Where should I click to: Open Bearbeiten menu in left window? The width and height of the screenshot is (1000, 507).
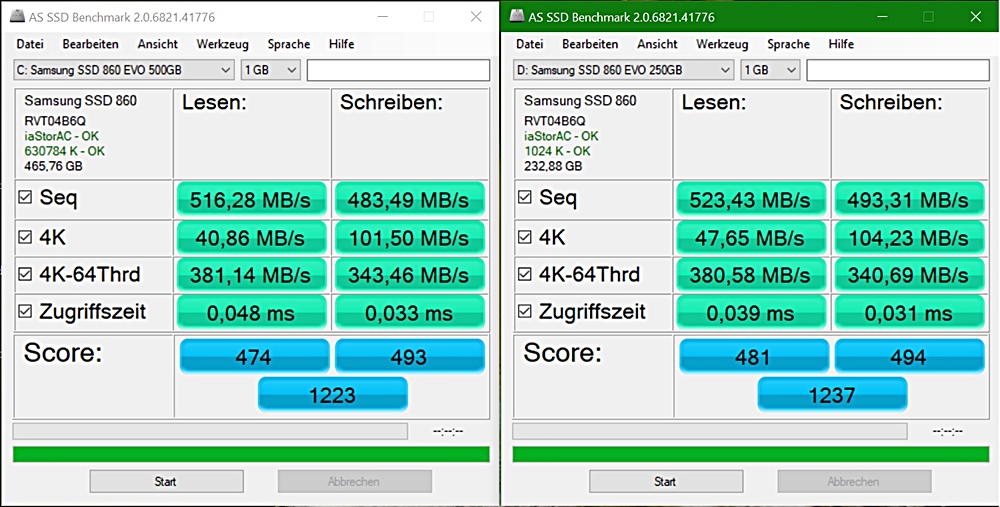coord(91,44)
